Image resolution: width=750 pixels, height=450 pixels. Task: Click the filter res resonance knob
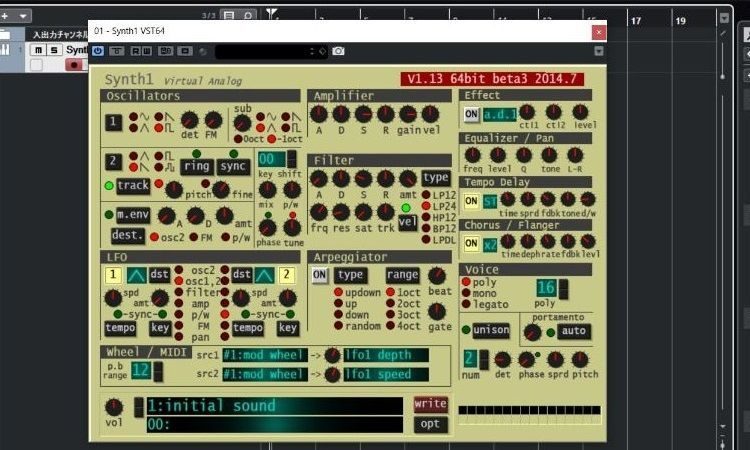coord(341,212)
